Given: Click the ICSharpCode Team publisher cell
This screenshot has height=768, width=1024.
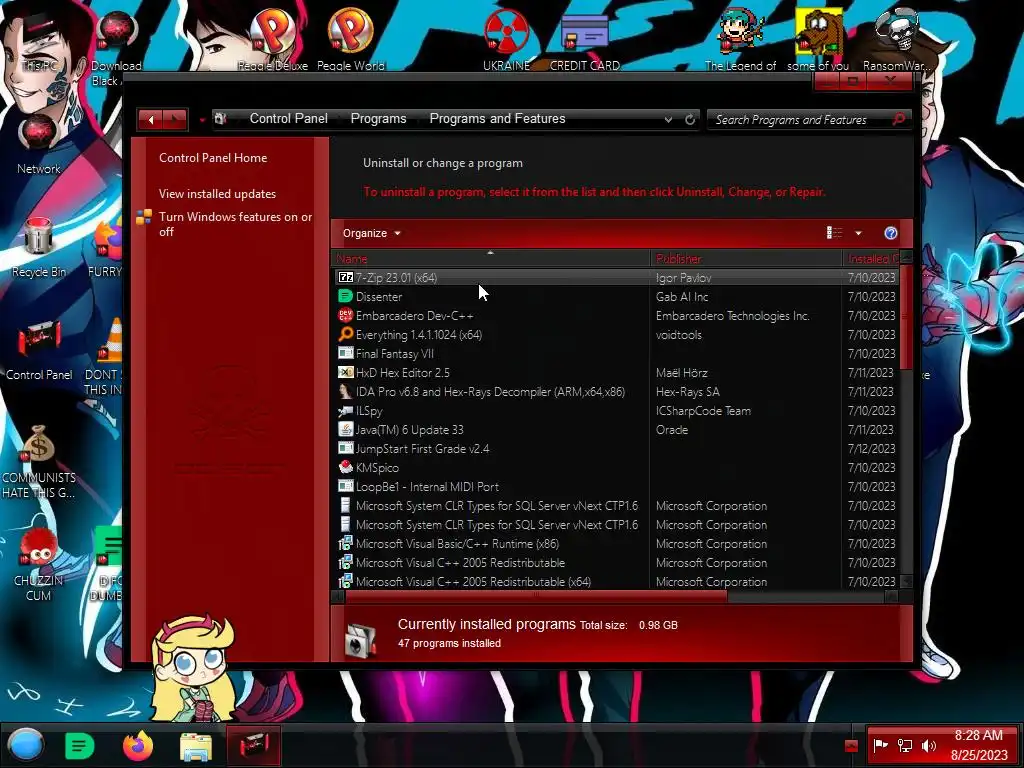Looking at the screenshot, I should pyautogui.click(x=703, y=411).
